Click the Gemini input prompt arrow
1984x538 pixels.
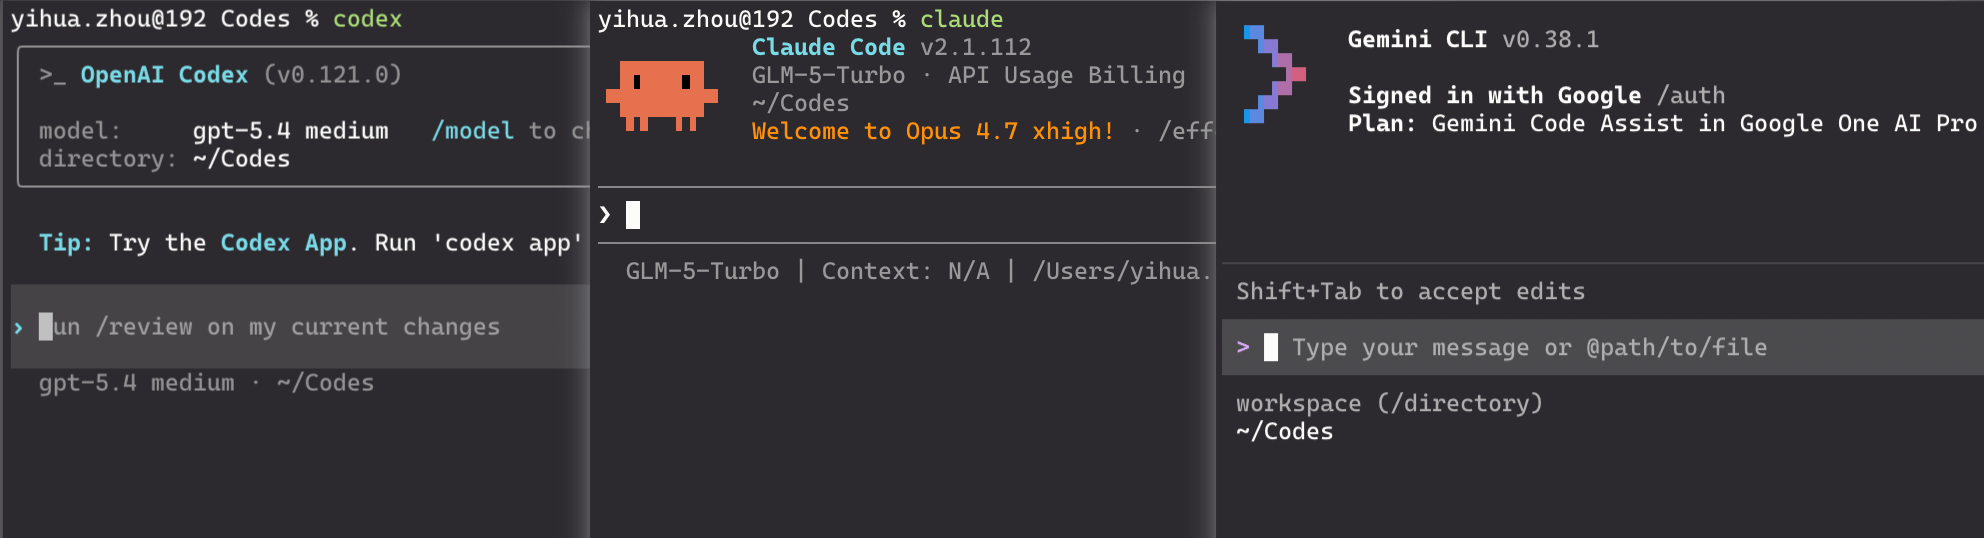point(1243,346)
